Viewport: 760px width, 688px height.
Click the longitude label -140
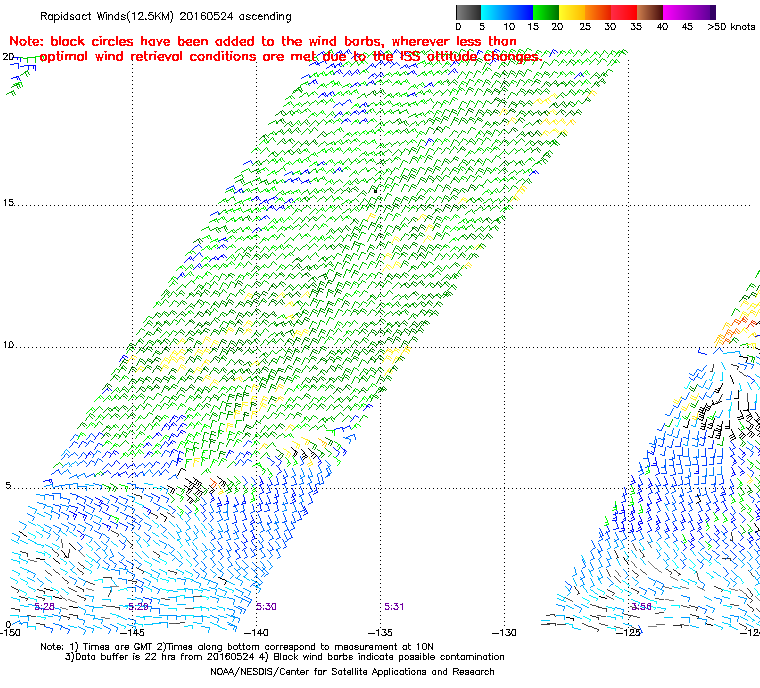pos(256,633)
